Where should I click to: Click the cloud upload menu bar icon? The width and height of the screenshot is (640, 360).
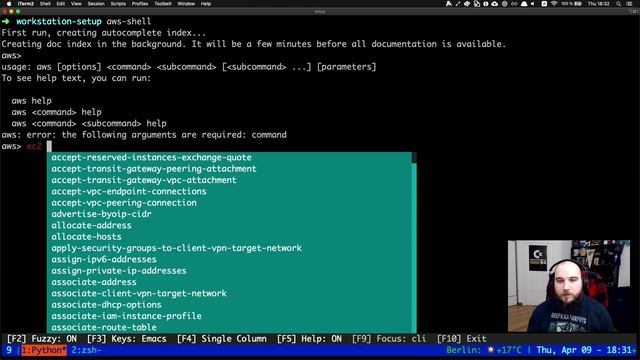[x=495, y=4]
